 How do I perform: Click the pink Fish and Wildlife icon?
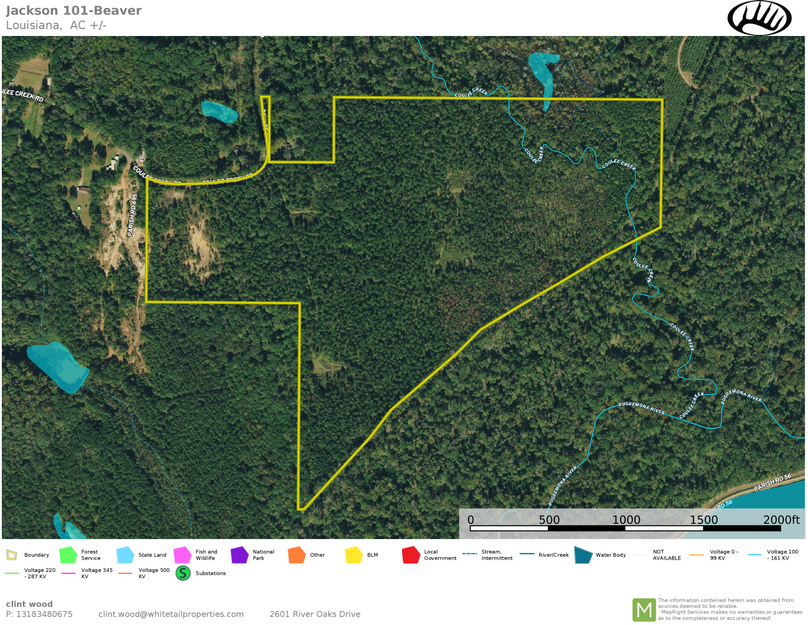[x=182, y=554]
